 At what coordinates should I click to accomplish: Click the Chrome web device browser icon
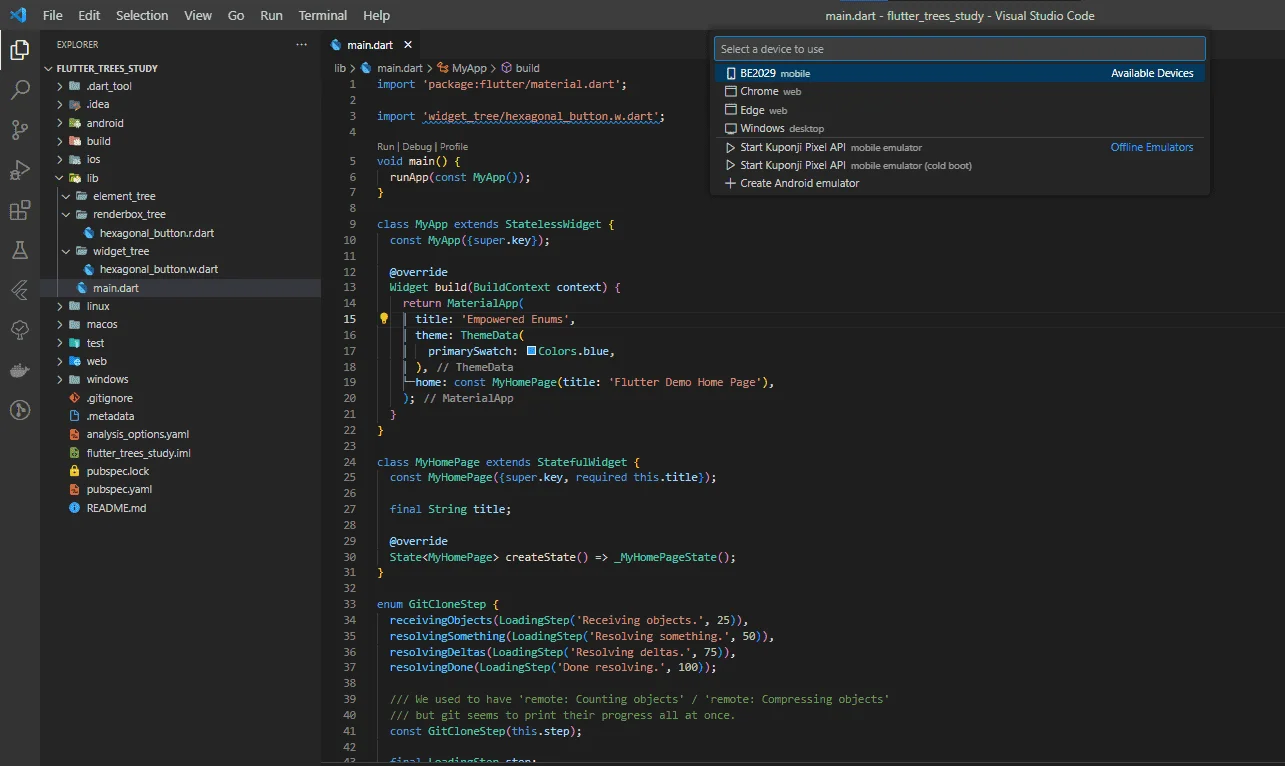point(731,91)
